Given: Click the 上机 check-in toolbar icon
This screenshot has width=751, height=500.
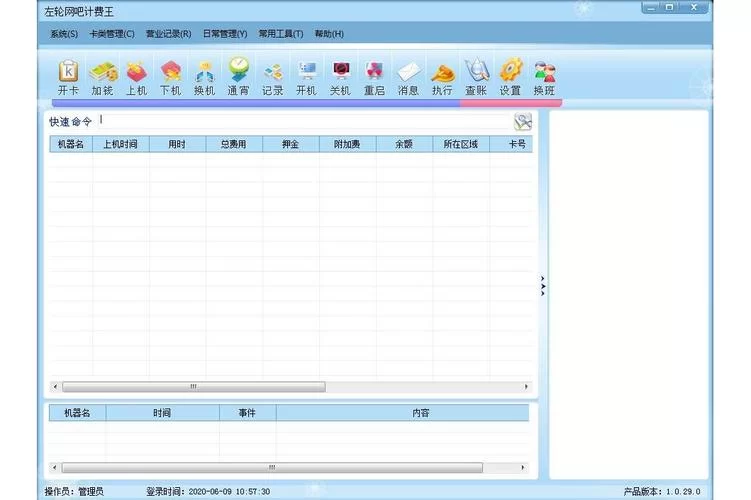Looking at the screenshot, I should pyautogui.click(x=137, y=77).
